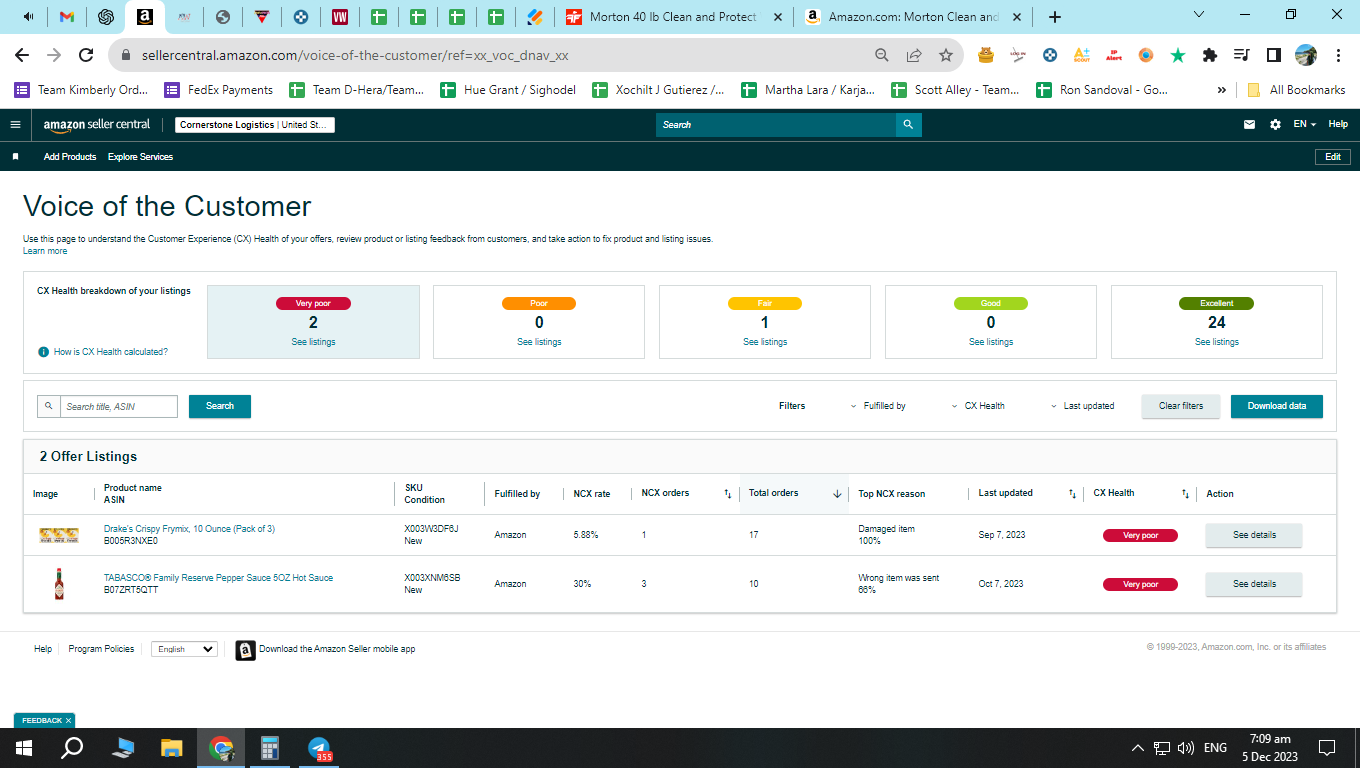Click the Clear filters button
The width and height of the screenshot is (1360, 768).
click(1181, 406)
